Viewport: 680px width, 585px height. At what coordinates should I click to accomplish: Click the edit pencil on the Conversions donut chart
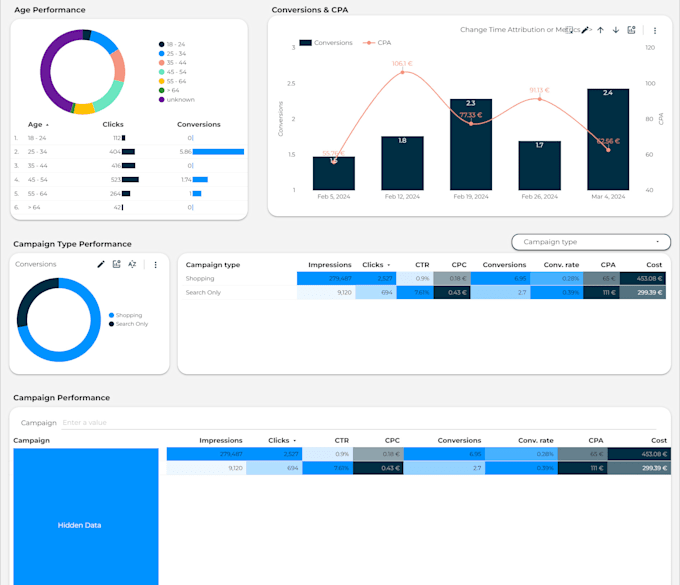pos(101,264)
